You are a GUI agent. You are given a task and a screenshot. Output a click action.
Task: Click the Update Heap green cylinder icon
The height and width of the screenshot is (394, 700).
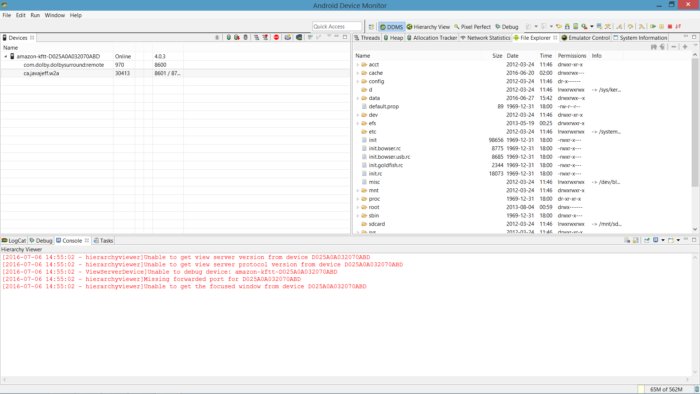pos(229,37)
